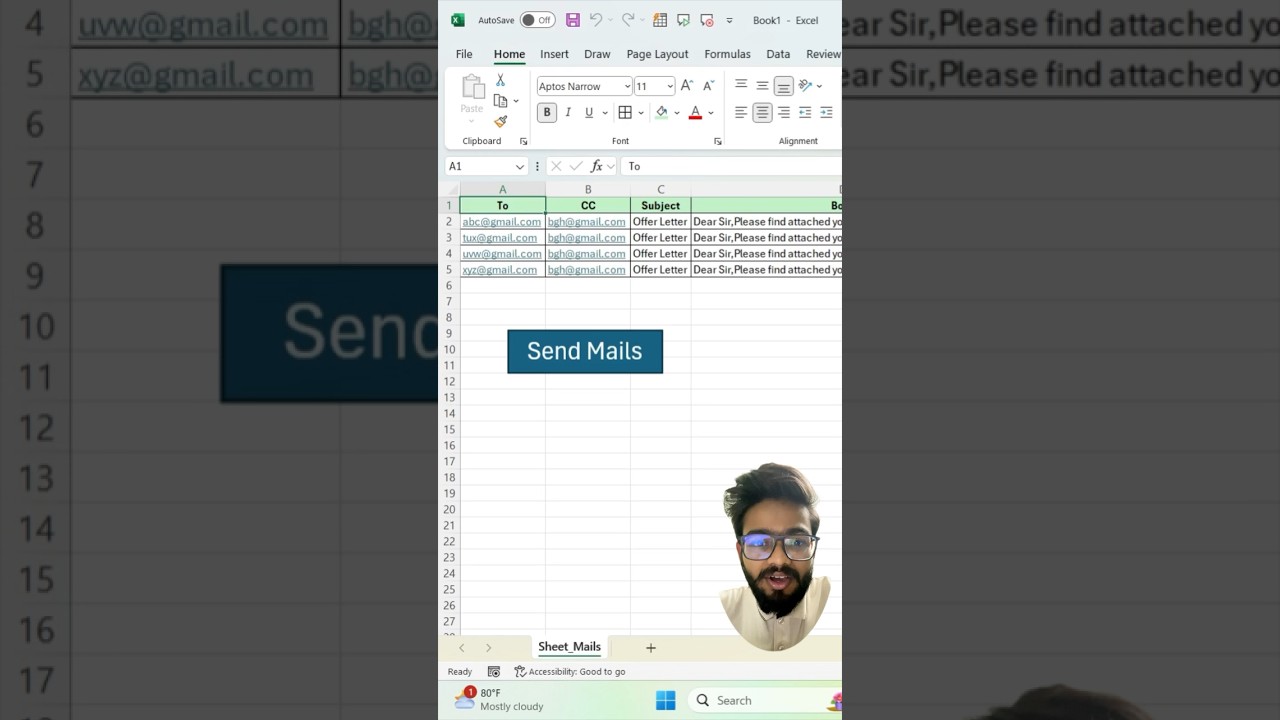Increase font size with large A icon
This screenshot has height=720, width=1280.
[687, 86]
